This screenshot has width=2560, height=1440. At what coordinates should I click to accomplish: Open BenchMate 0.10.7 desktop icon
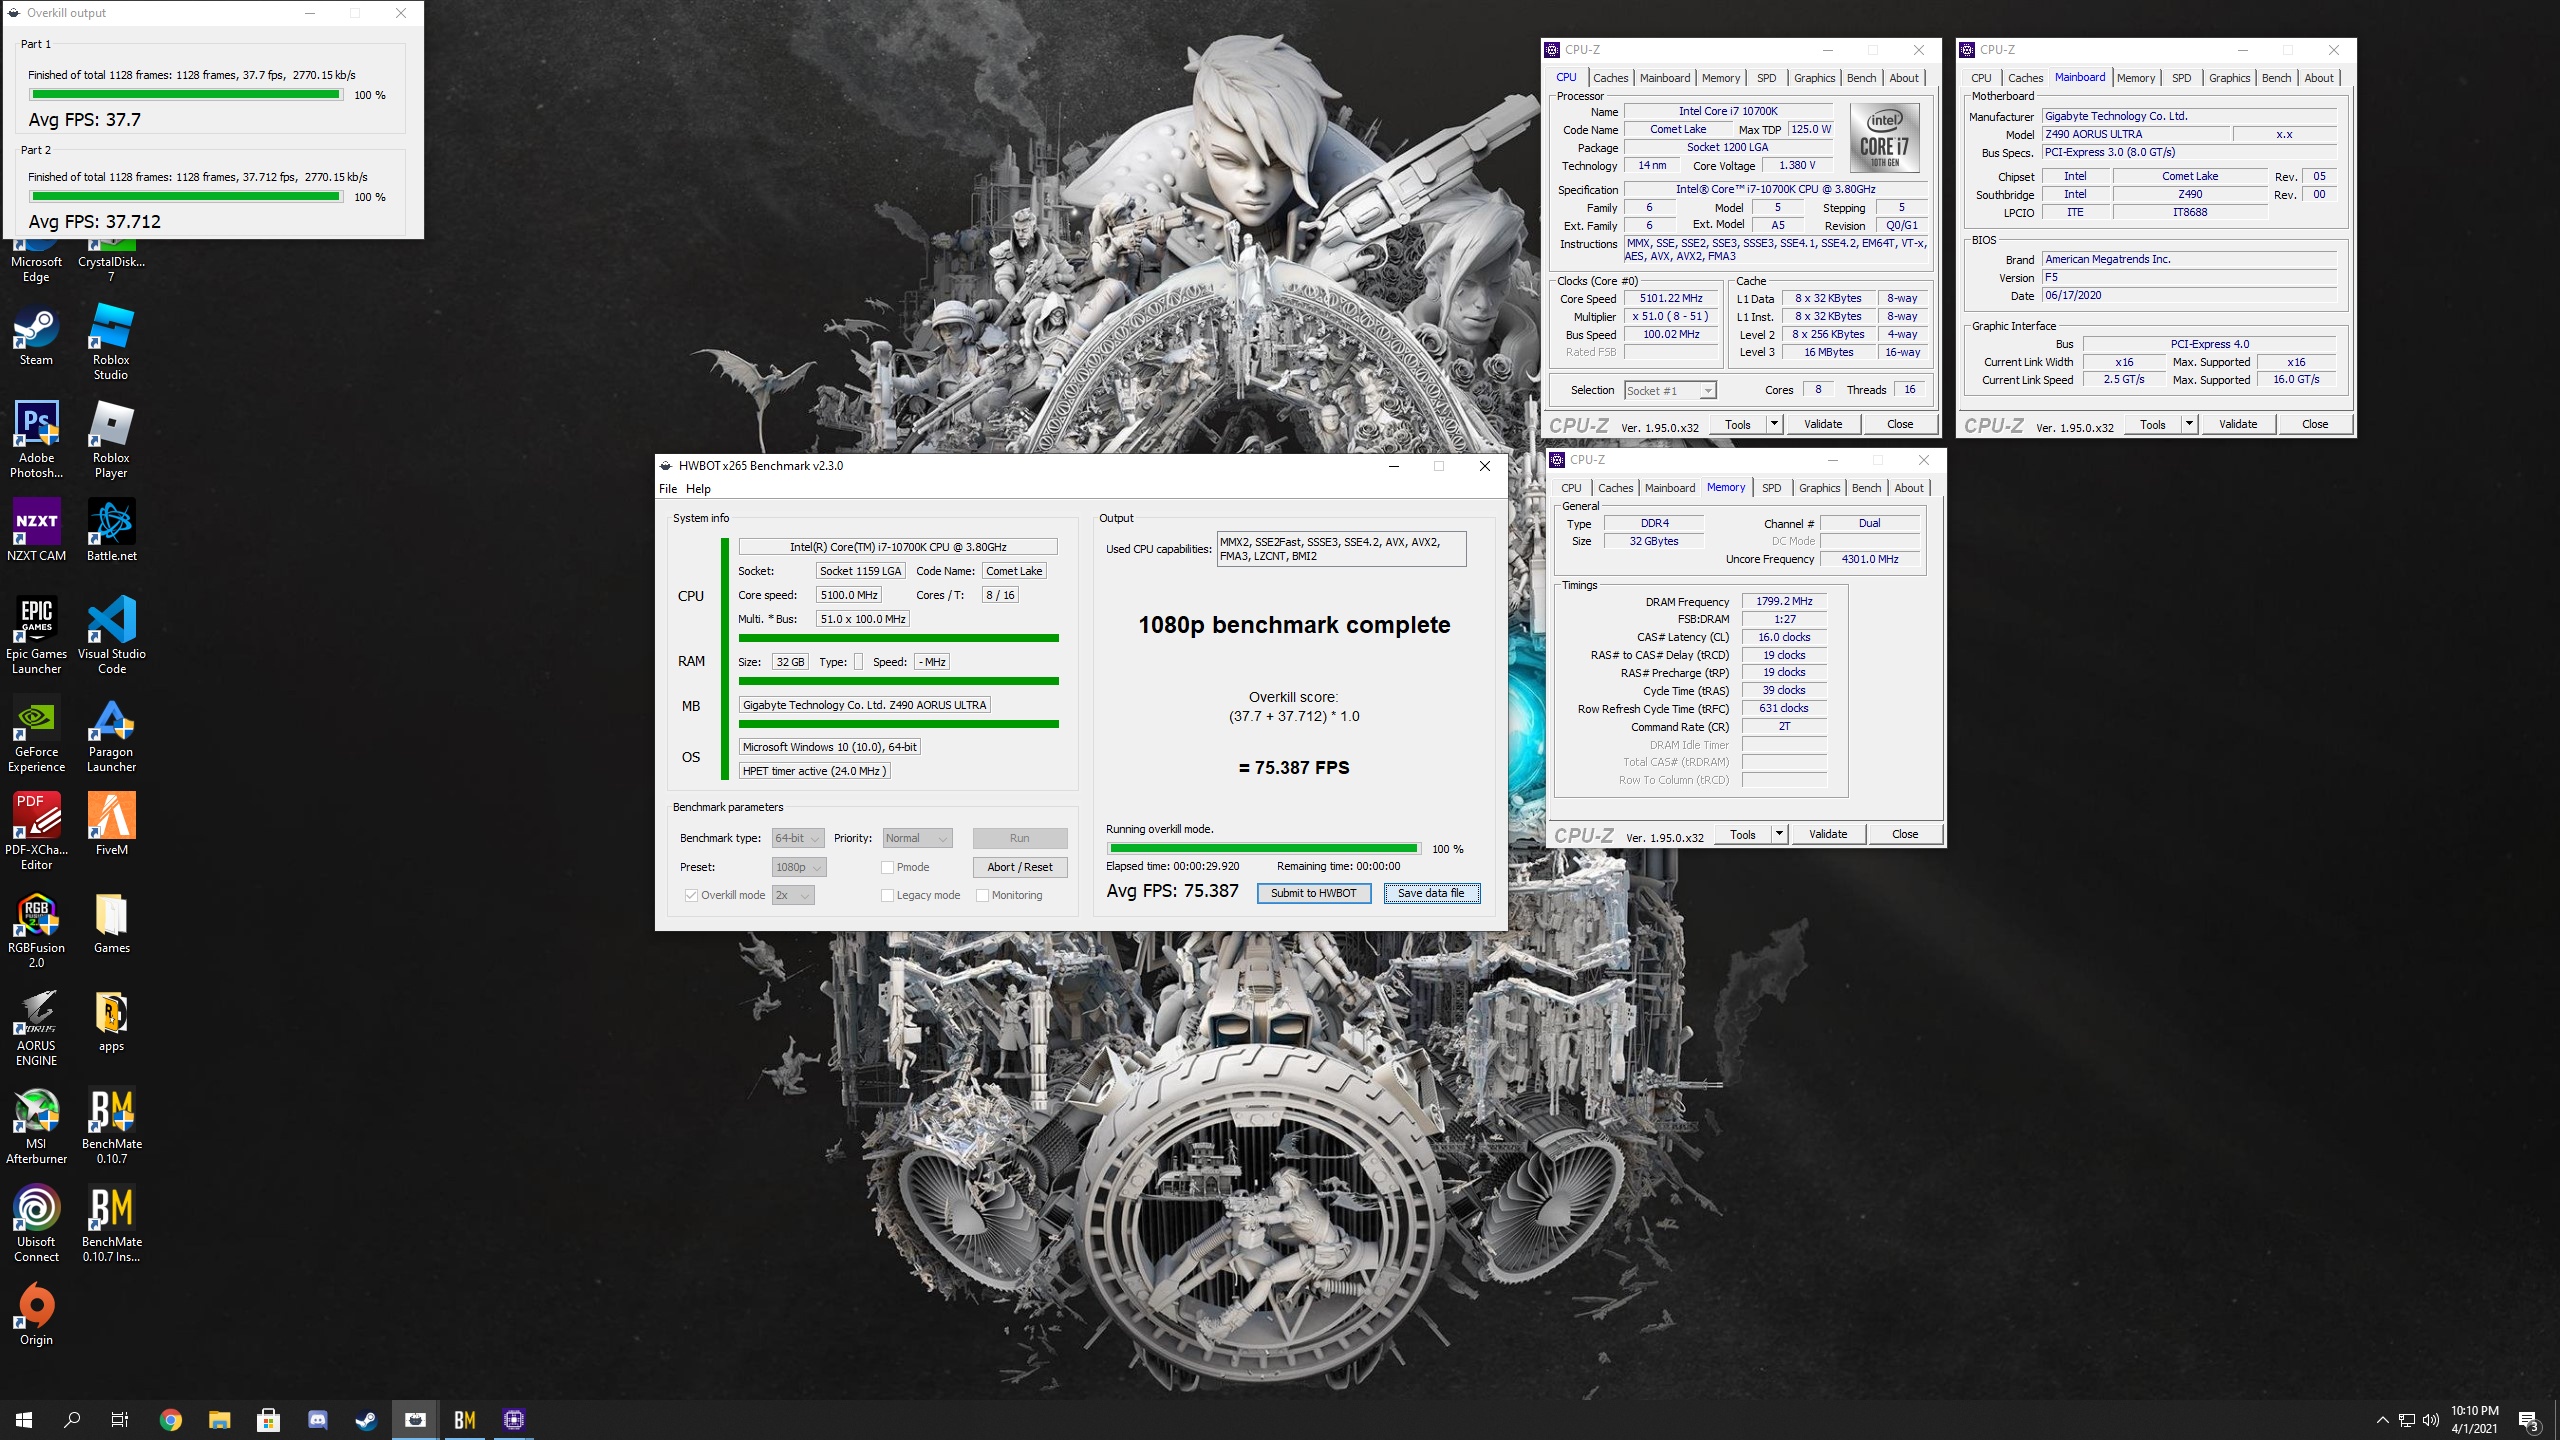tap(111, 1126)
